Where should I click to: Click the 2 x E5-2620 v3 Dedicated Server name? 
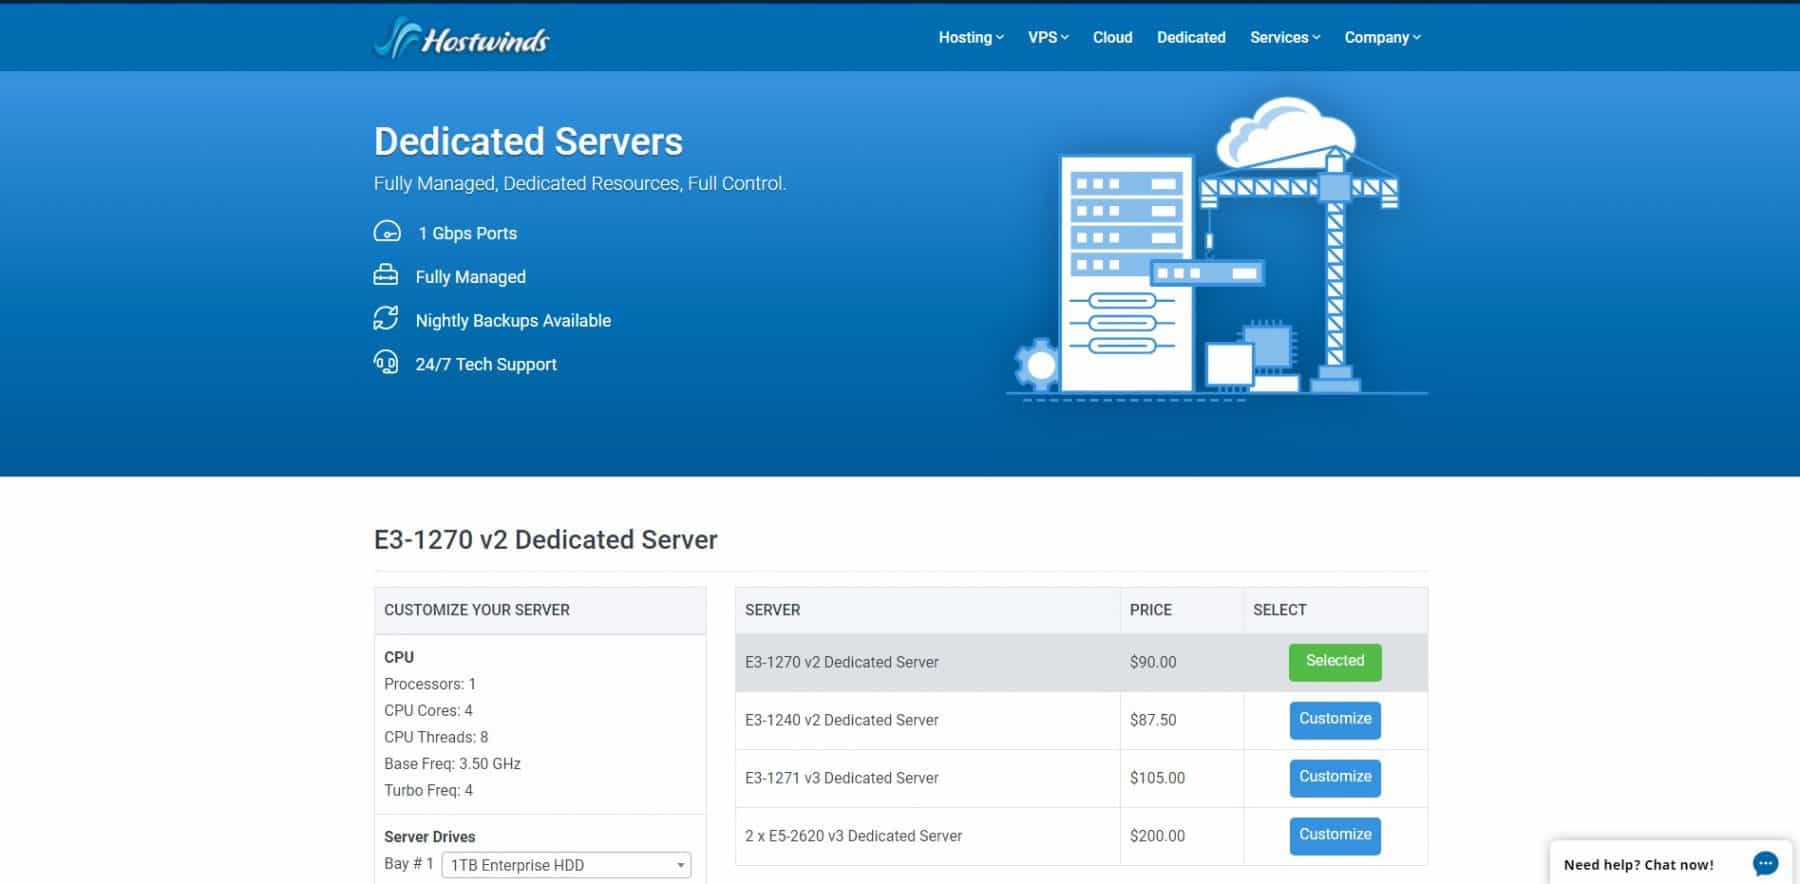click(x=853, y=836)
